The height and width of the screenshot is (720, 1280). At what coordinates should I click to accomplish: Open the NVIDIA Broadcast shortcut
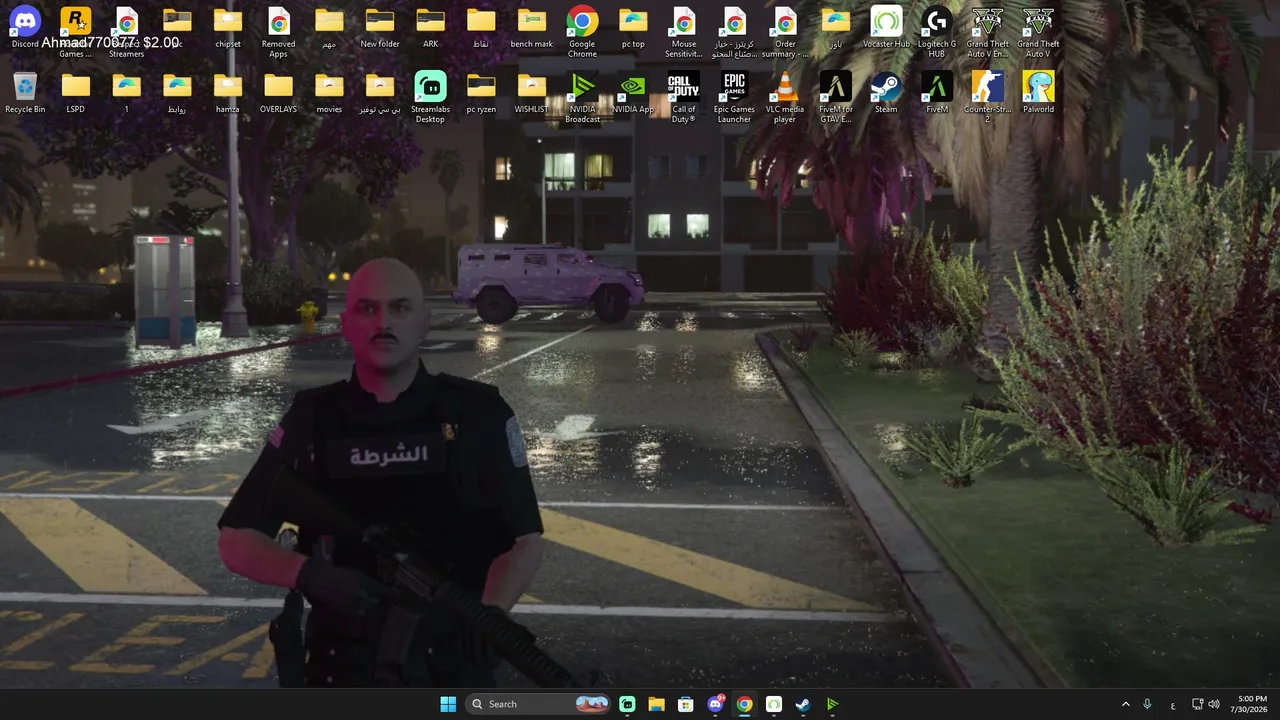tap(582, 97)
